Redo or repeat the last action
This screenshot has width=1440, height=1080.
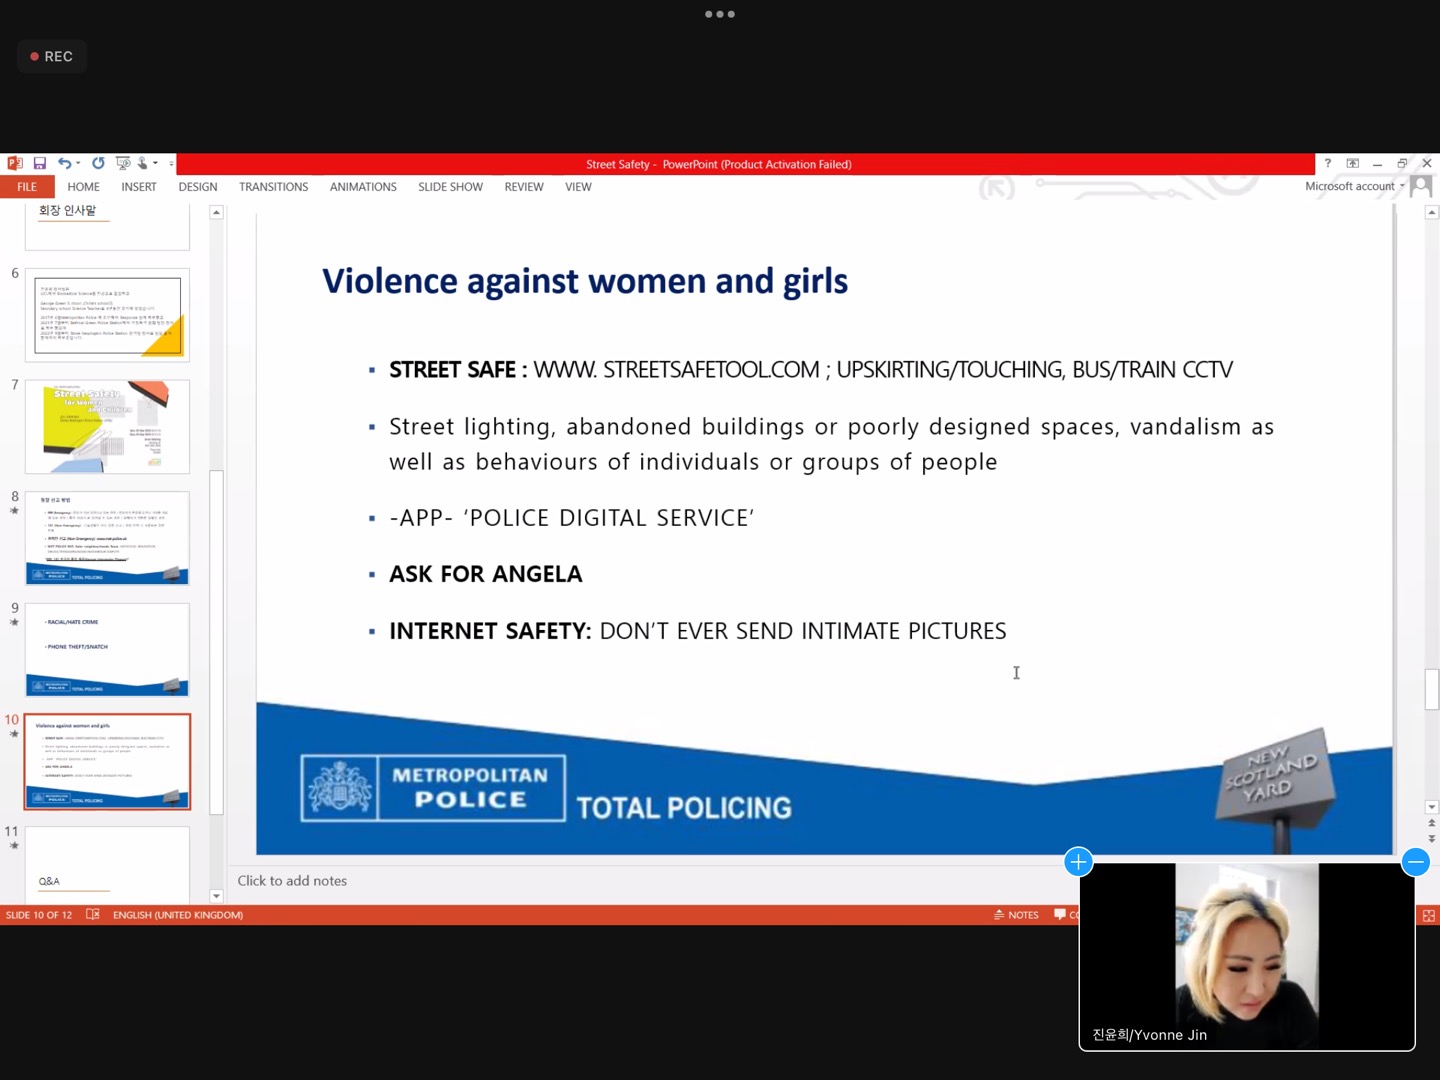click(98, 163)
